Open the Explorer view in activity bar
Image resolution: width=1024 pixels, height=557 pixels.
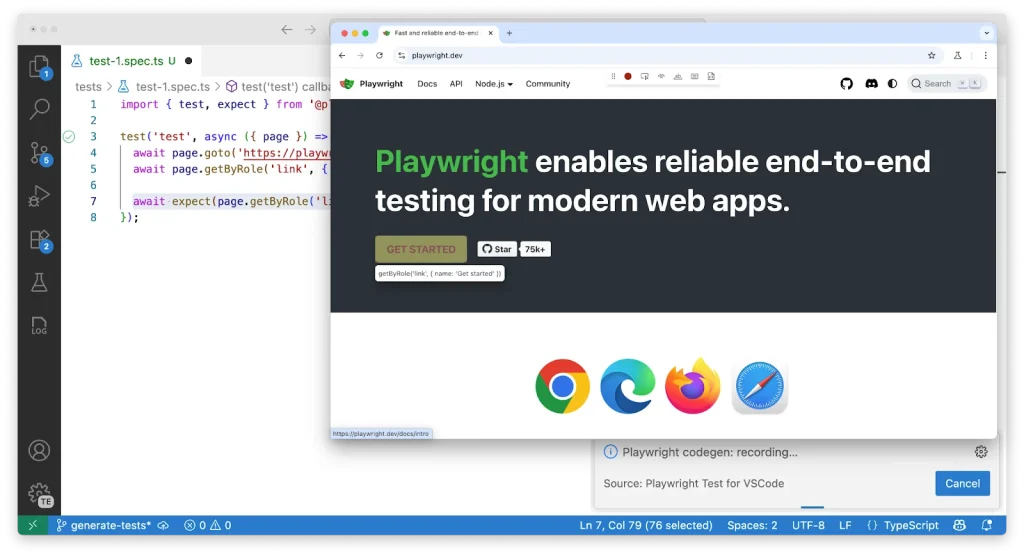[39, 67]
